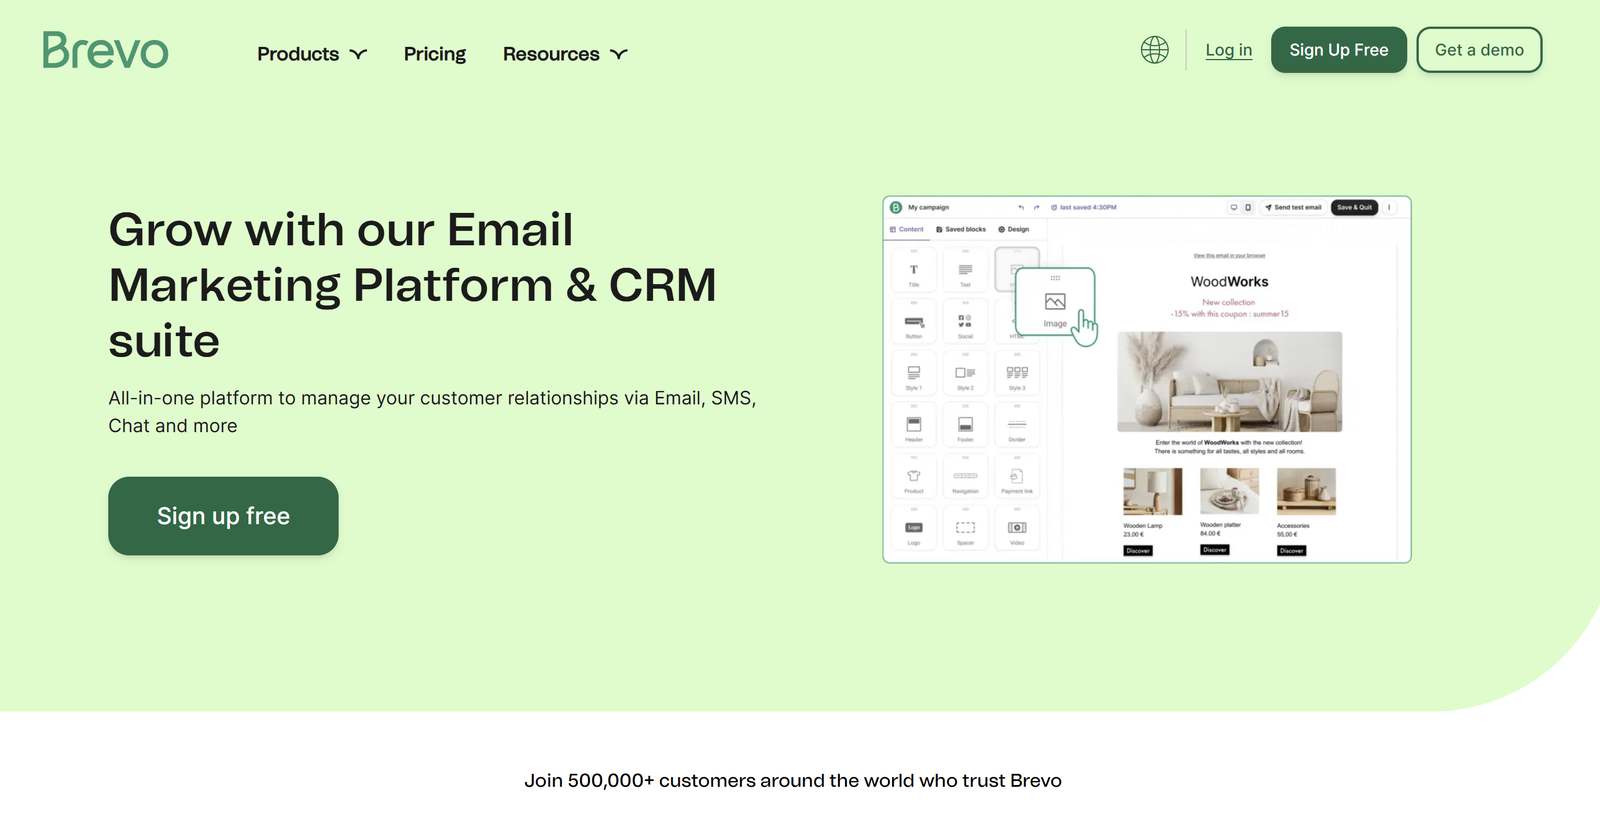Select the Button block in editor preview
1600x829 pixels.
(x=914, y=322)
